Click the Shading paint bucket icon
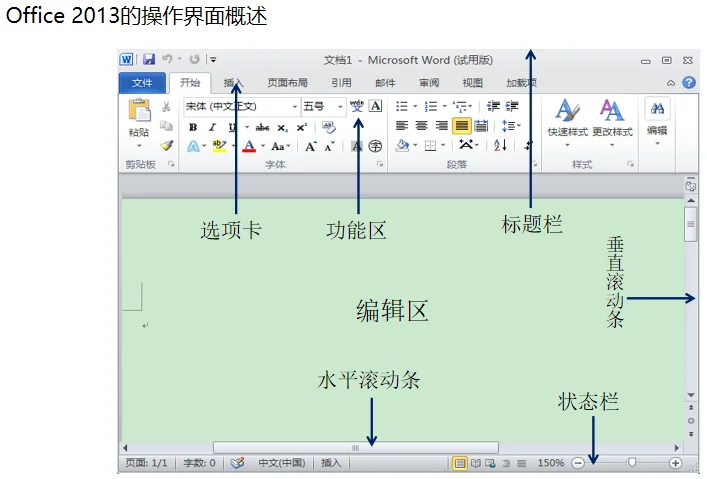Screen dimensions: 707x479 402,145
